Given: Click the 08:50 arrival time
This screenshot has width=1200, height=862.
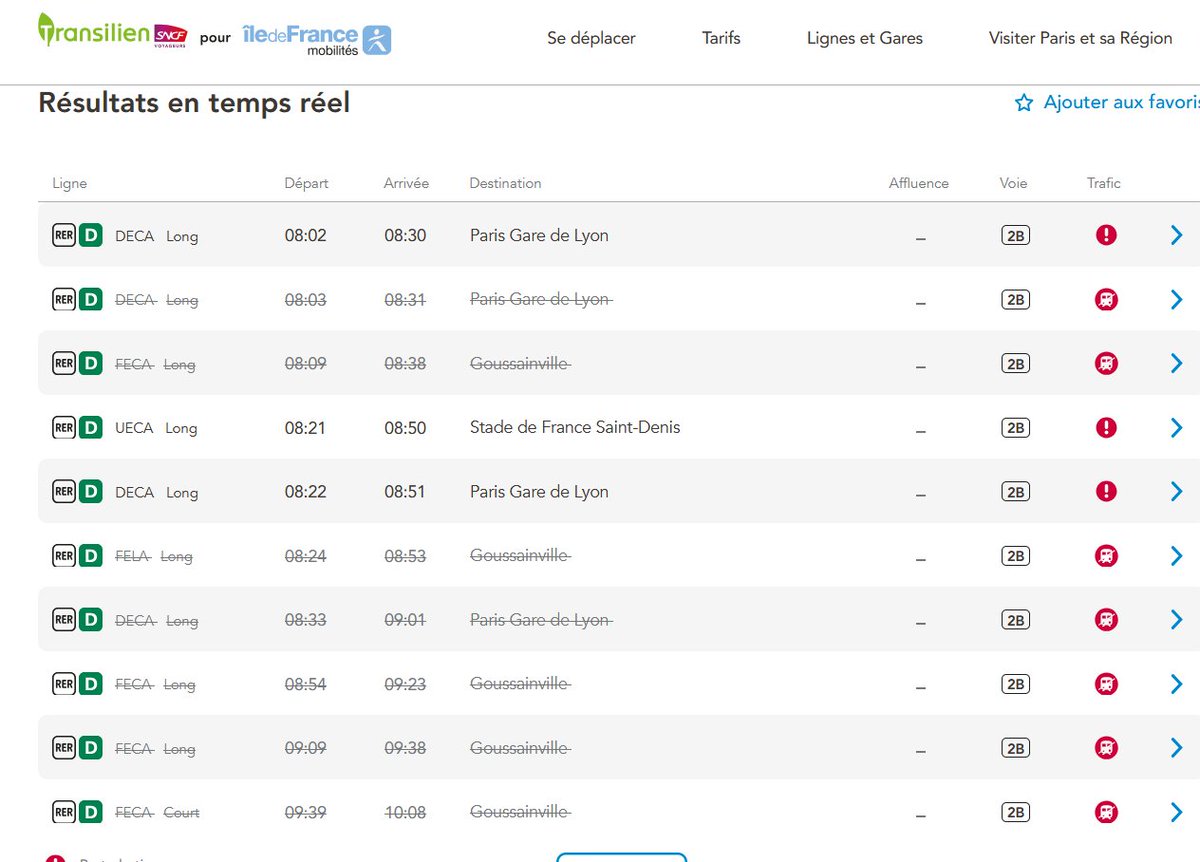Looking at the screenshot, I should (x=406, y=428).
